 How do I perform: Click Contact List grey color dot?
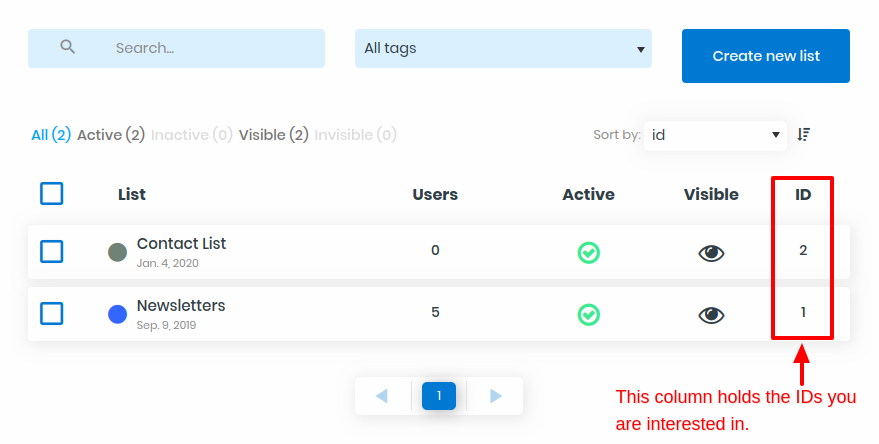(117, 252)
